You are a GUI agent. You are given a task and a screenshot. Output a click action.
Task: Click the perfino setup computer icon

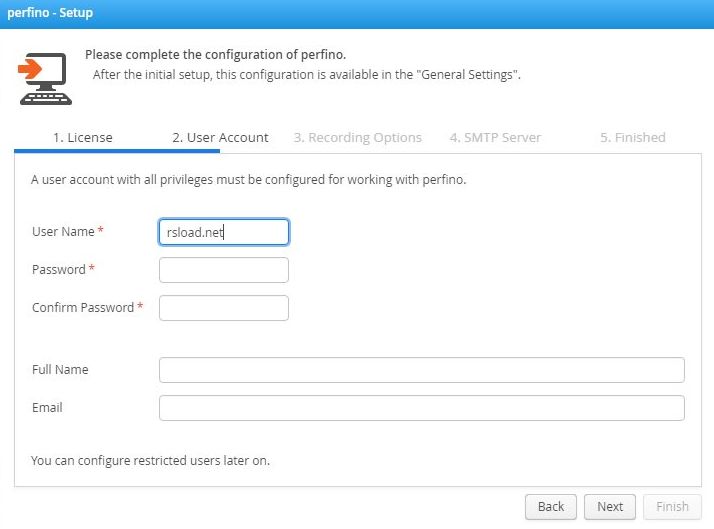pyautogui.click(x=45, y=78)
